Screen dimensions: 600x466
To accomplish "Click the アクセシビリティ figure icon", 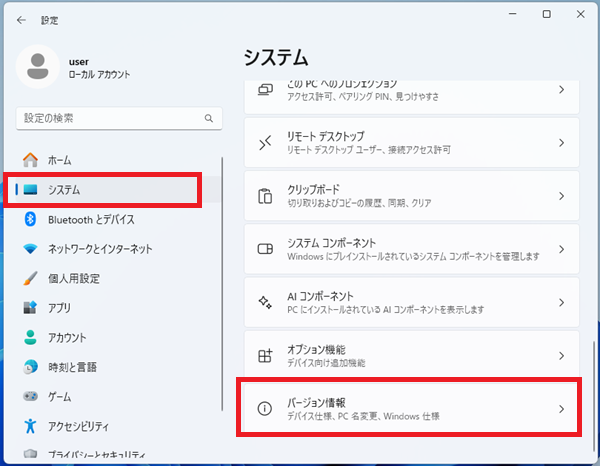I will (x=30, y=426).
